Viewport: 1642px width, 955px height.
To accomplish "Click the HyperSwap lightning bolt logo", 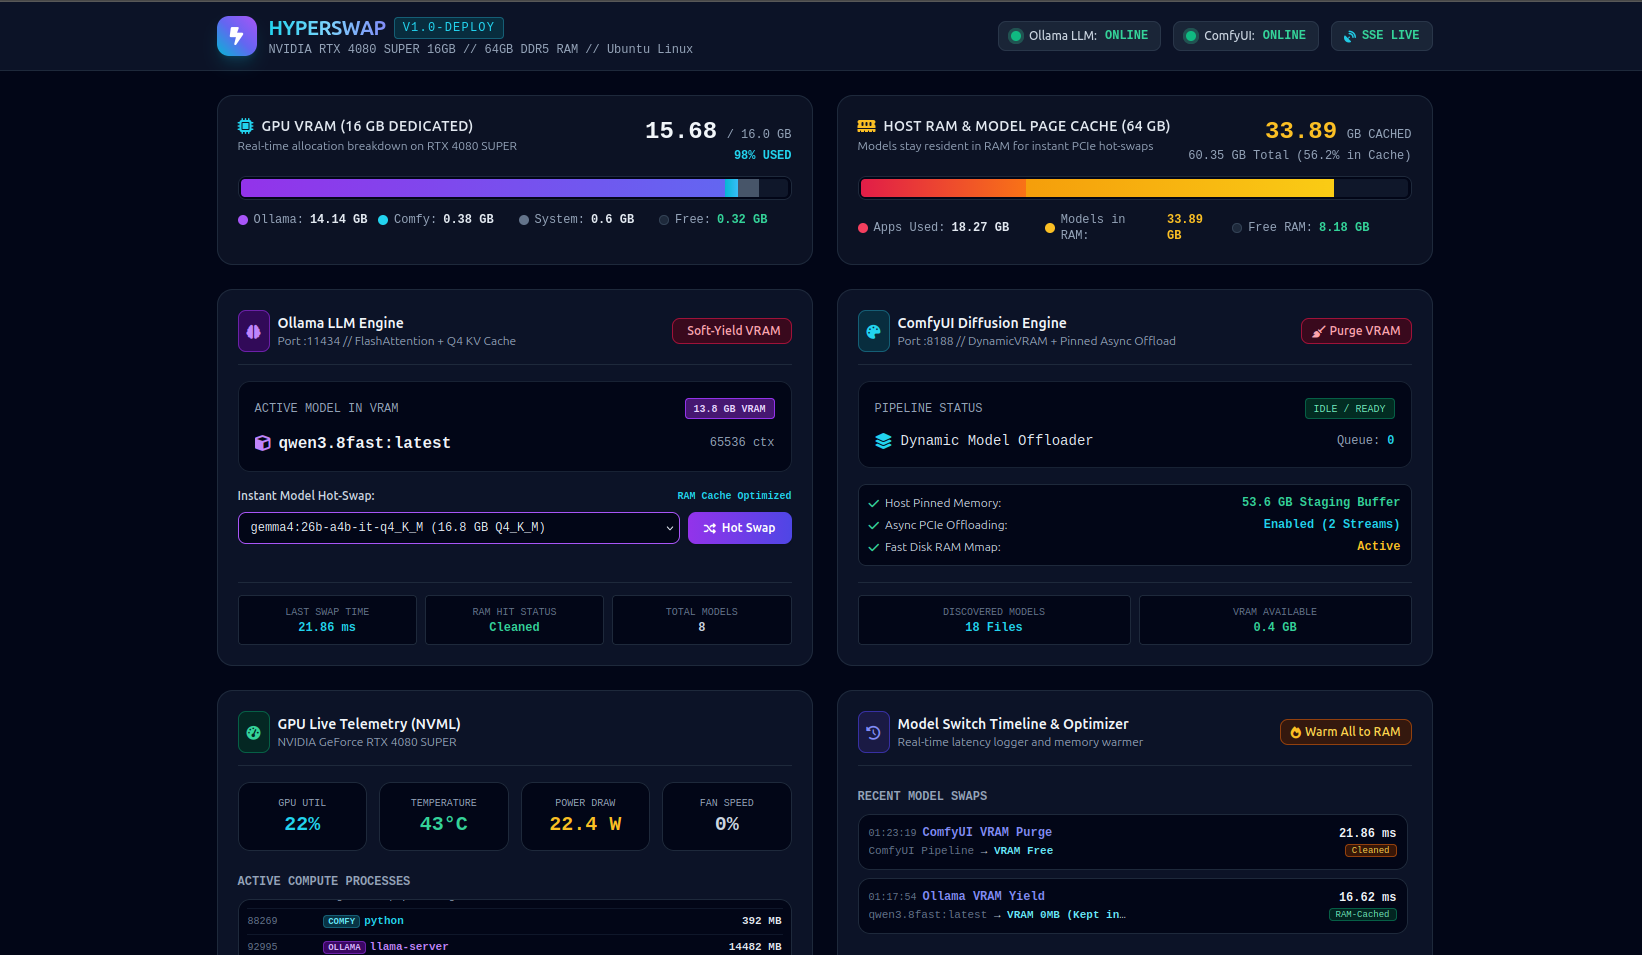I will pos(237,36).
